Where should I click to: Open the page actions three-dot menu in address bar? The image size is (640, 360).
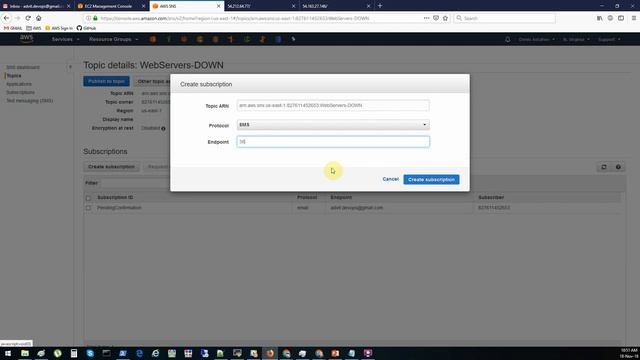pos(427,18)
